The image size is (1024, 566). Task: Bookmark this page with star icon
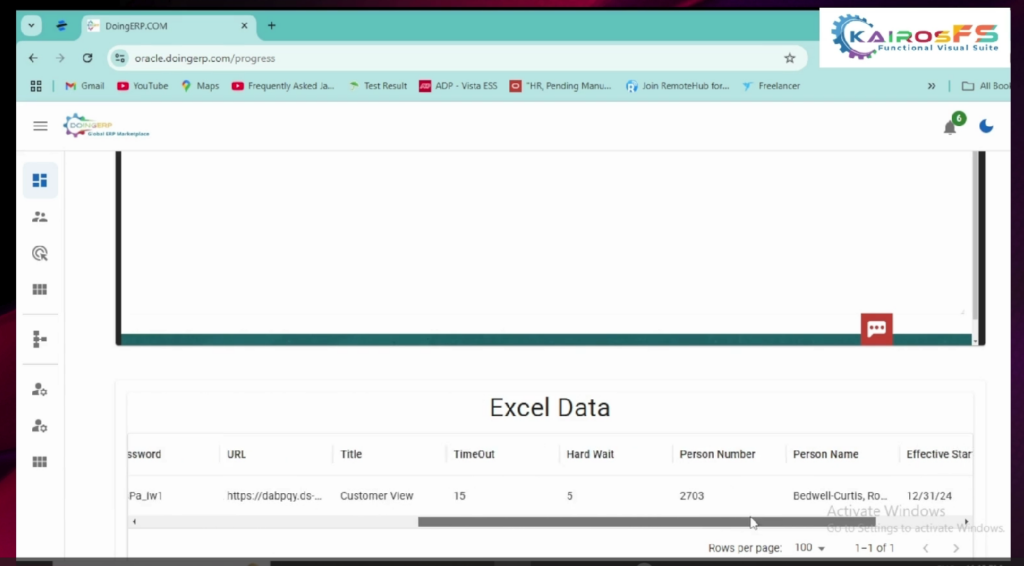click(x=789, y=58)
